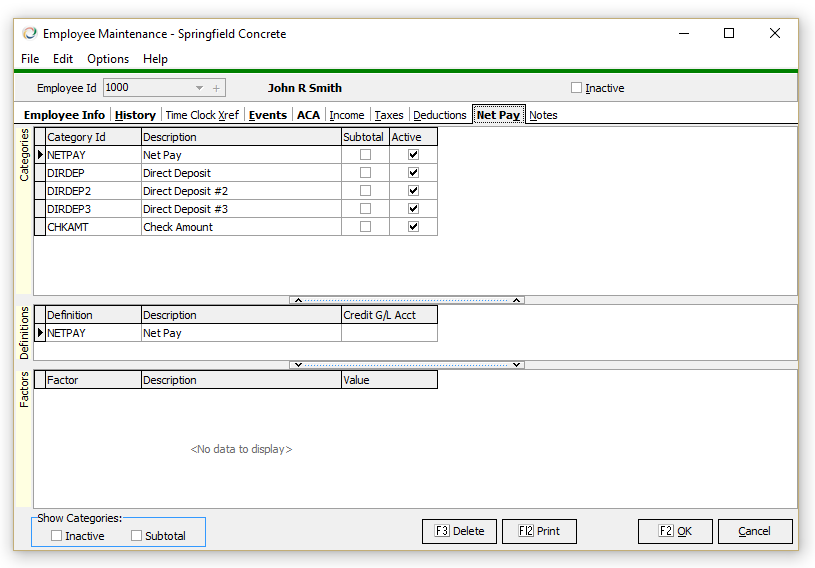Click the plus button beside Employee Id
This screenshot has height=568, width=815.
[x=216, y=88]
